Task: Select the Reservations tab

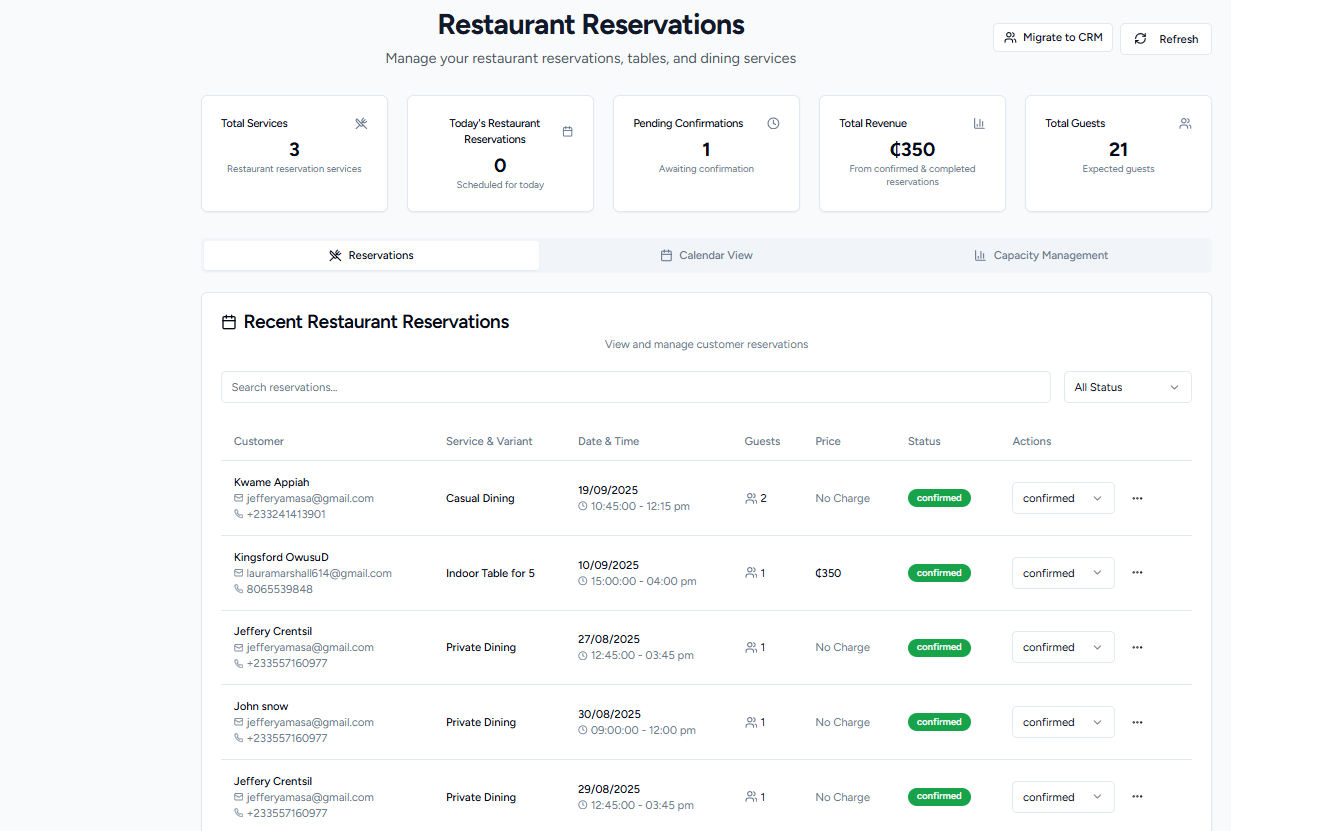Action: point(371,255)
